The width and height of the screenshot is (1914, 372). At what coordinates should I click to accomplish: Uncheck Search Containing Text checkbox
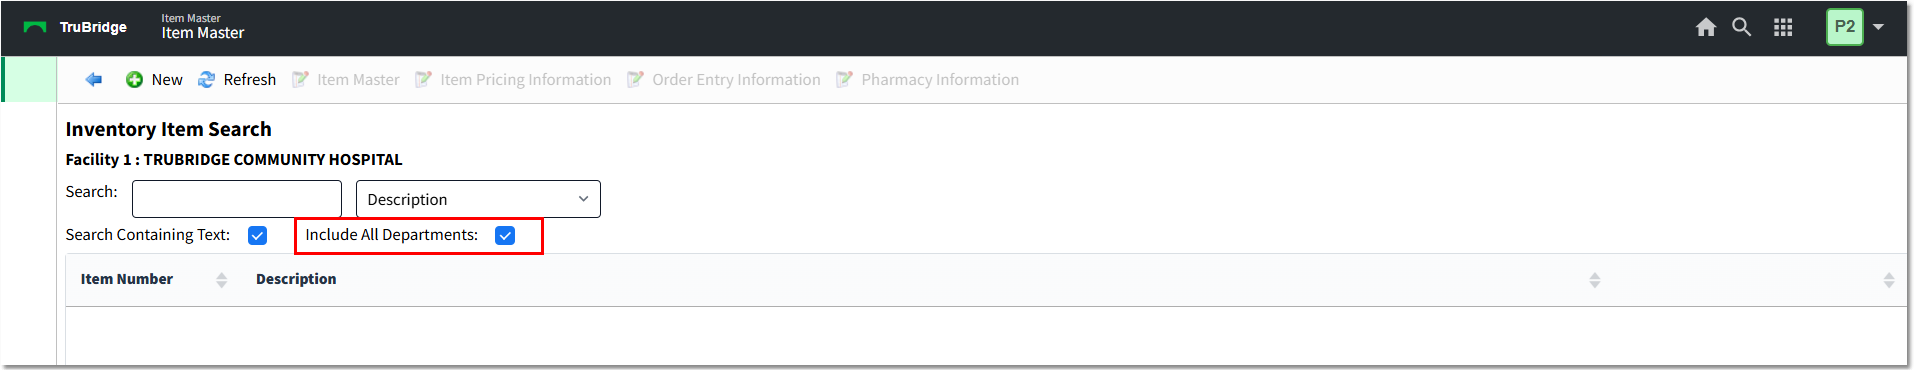pos(257,235)
